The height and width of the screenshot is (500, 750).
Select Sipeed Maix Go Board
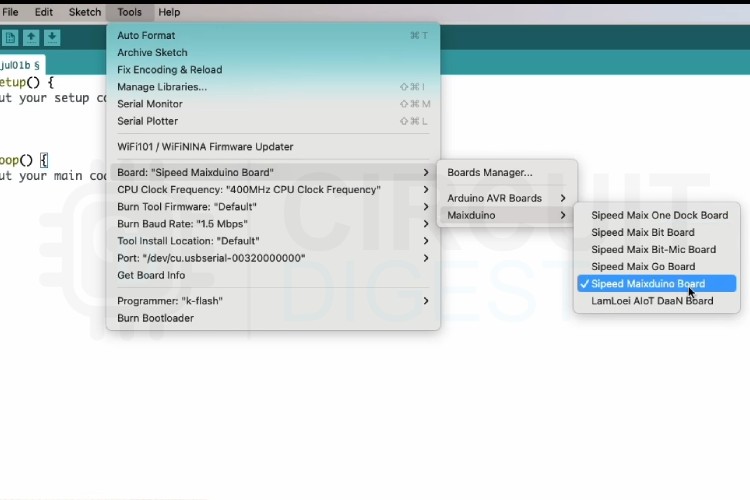click(657, 267)
